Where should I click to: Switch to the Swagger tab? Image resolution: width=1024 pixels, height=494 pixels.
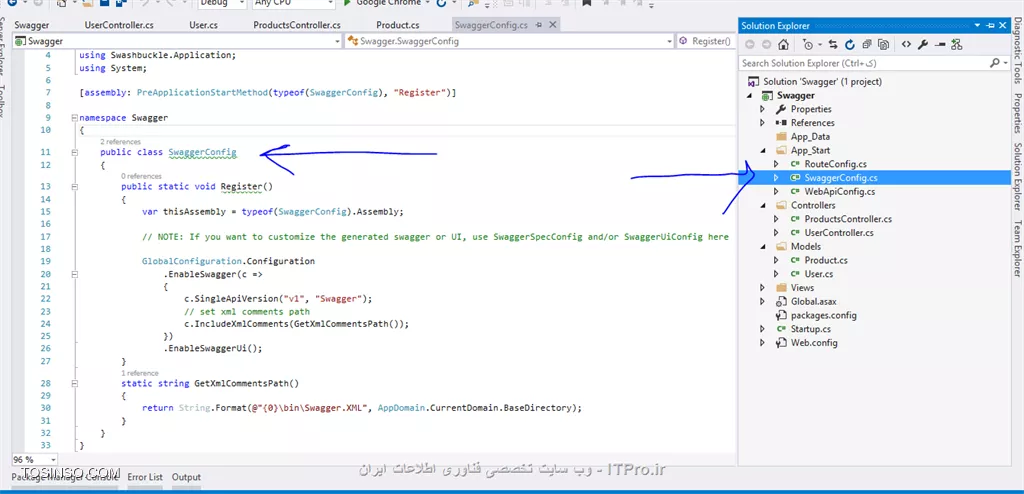32,25
